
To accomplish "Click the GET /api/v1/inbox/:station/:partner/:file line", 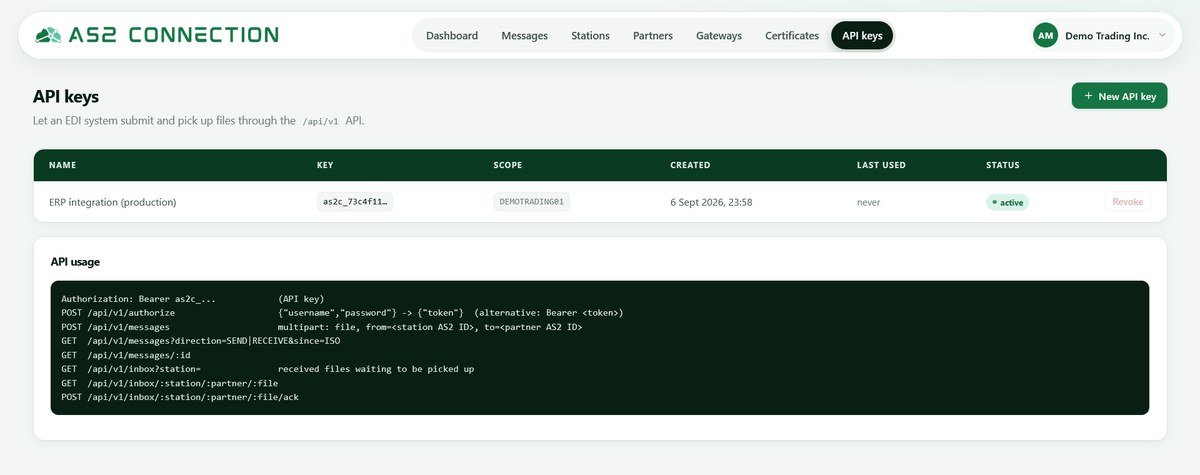I will click(x=170, y=383).
